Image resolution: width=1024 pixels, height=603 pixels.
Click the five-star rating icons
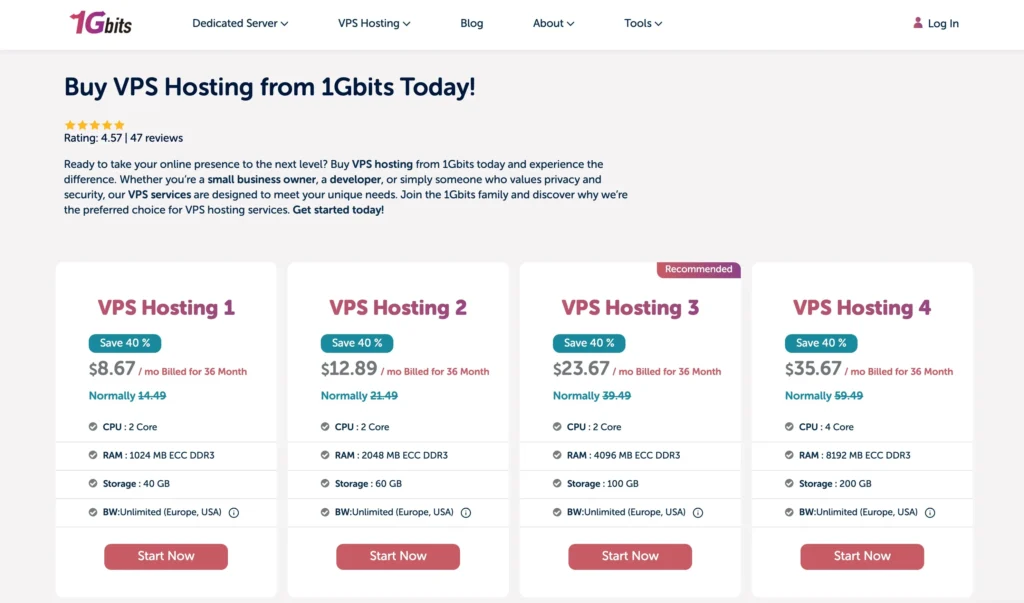tap(94, 125)
